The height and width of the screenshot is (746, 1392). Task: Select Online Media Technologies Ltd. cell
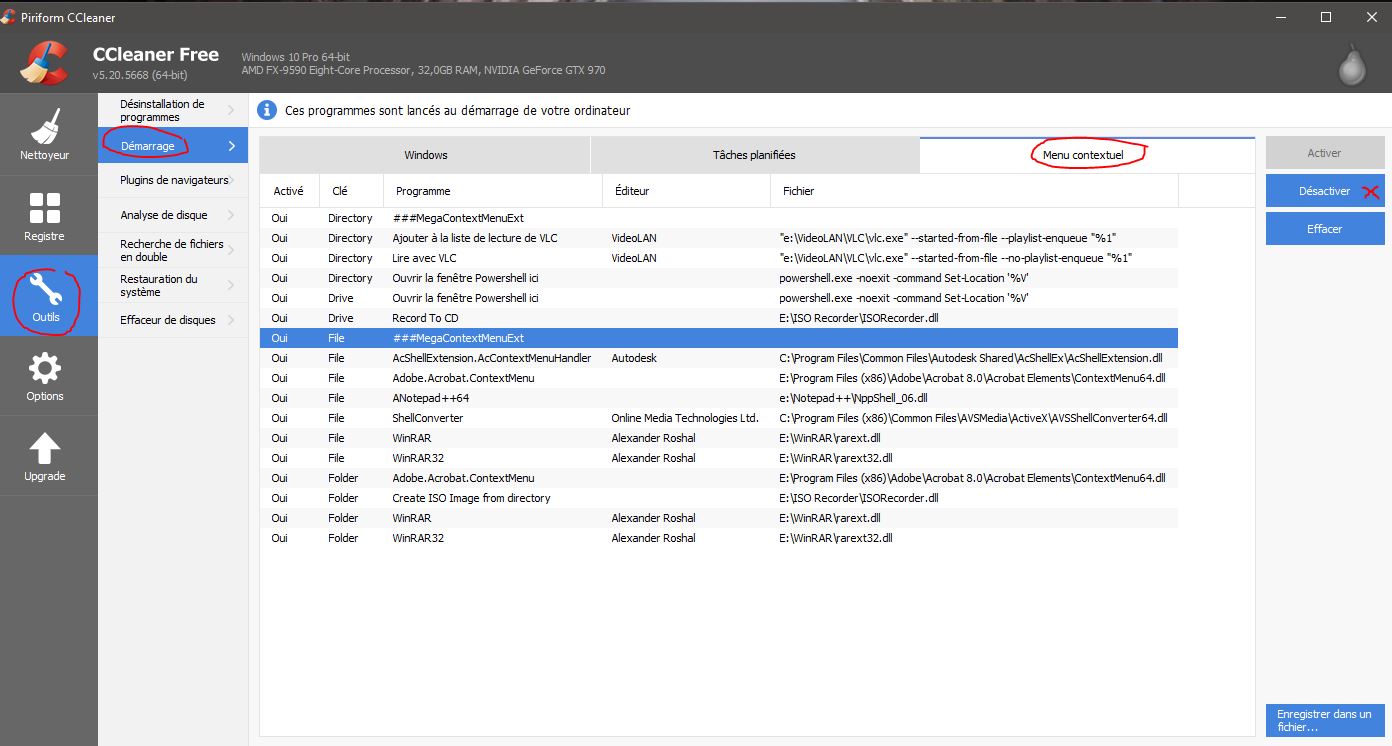685,418
